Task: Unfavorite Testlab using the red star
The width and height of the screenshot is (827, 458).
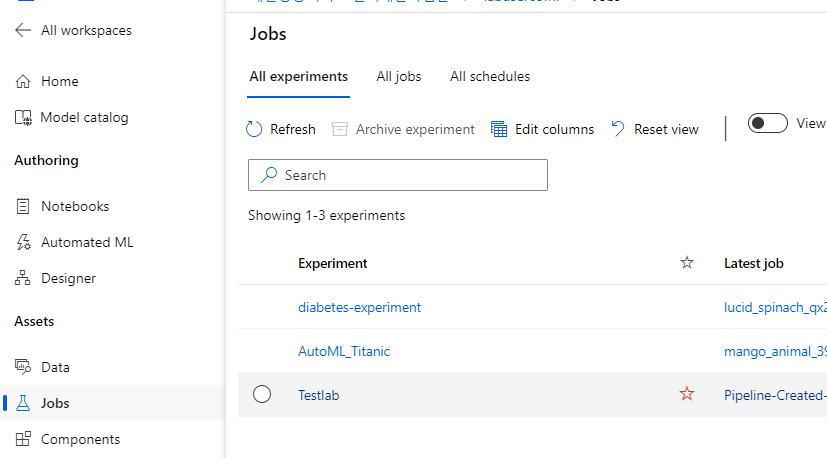Action: [687, 394]
